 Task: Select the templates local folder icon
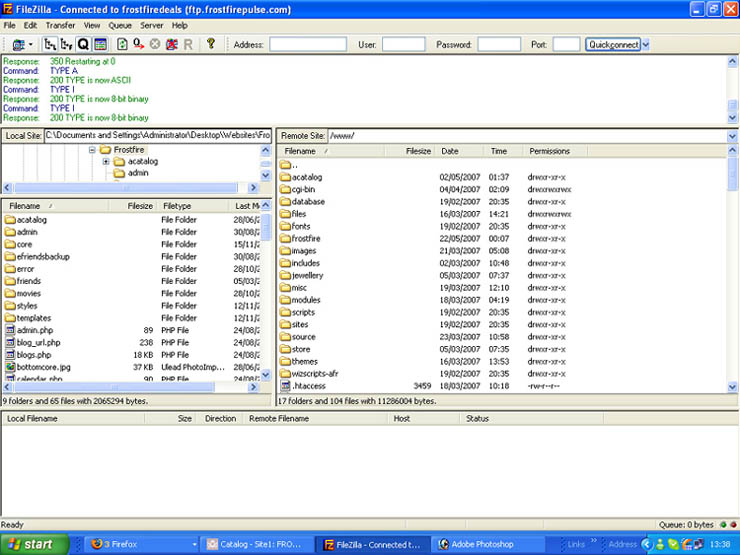click(10, 318)
